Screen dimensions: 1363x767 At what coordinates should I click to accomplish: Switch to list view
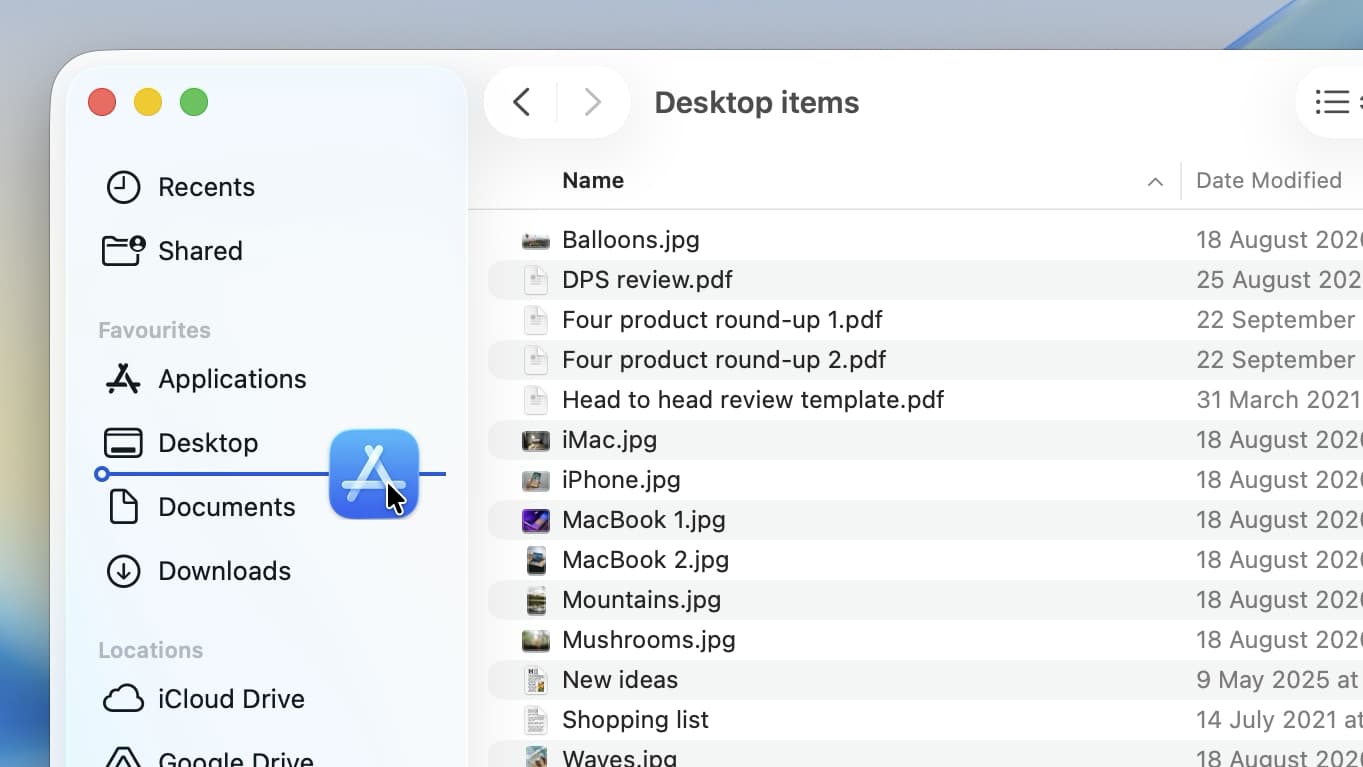1330,102
